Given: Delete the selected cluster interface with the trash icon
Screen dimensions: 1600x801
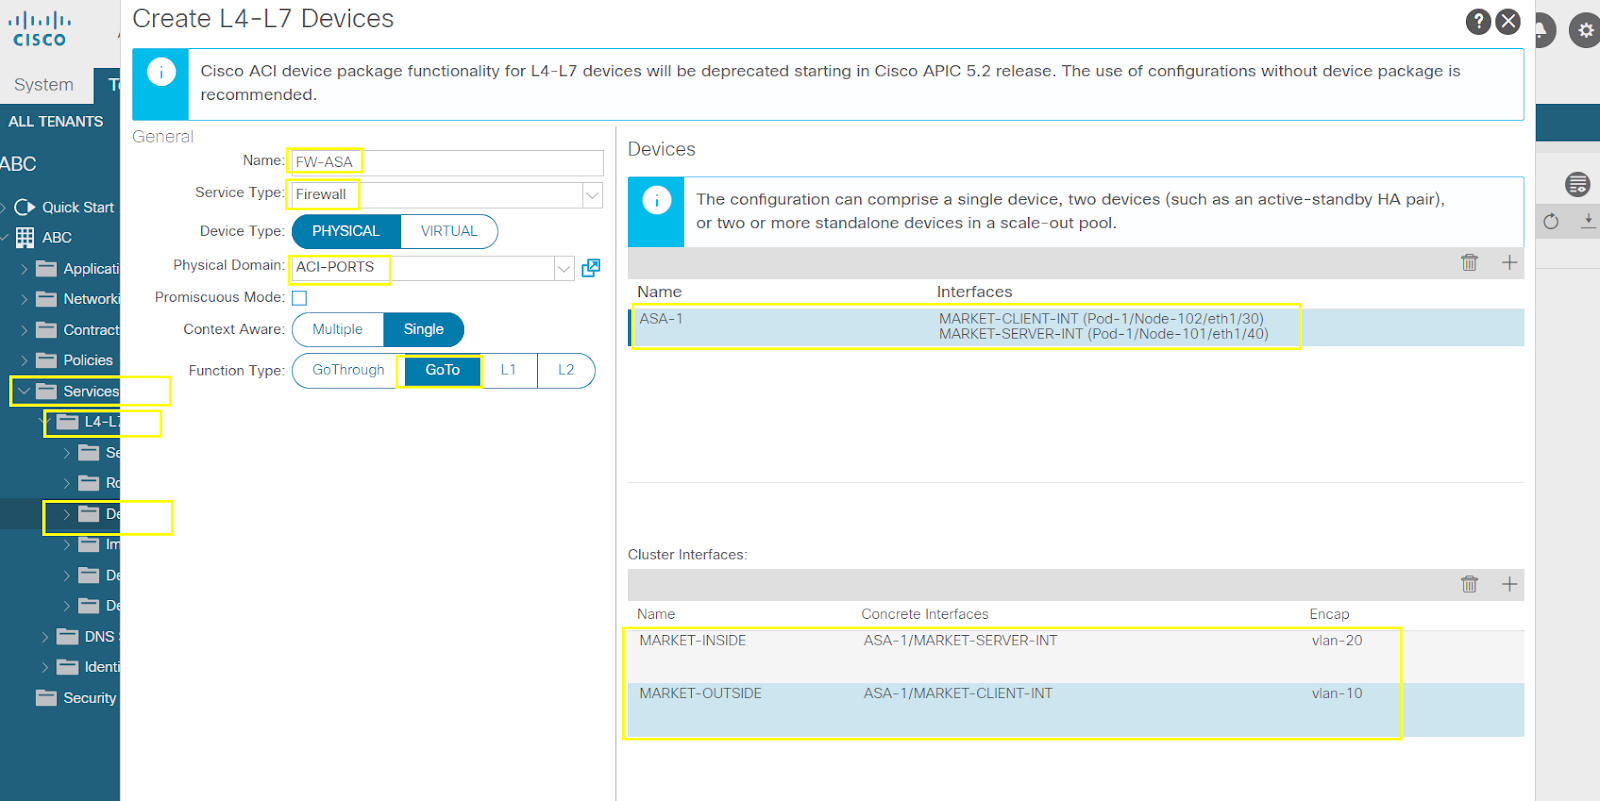Looking at the screenshot, I should click(x=1469, y=584).
